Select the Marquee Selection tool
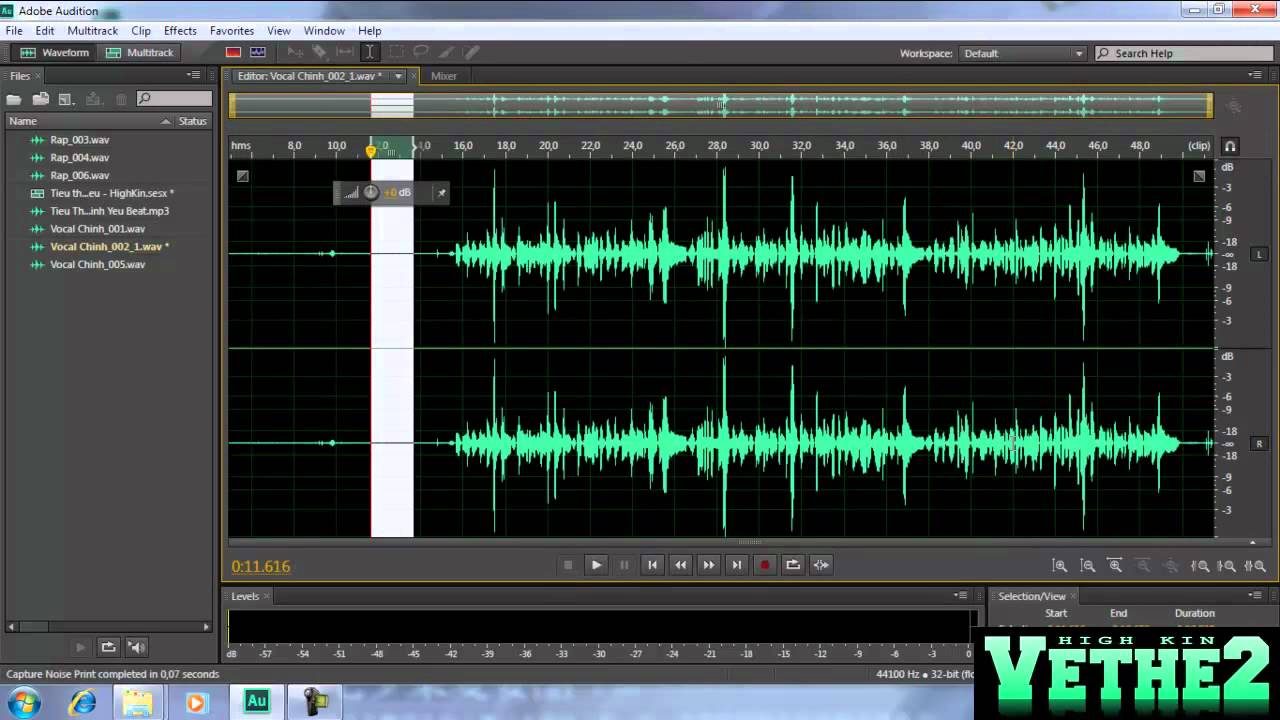Viewport: 1280px width, 720px height. tap(396, 52)
